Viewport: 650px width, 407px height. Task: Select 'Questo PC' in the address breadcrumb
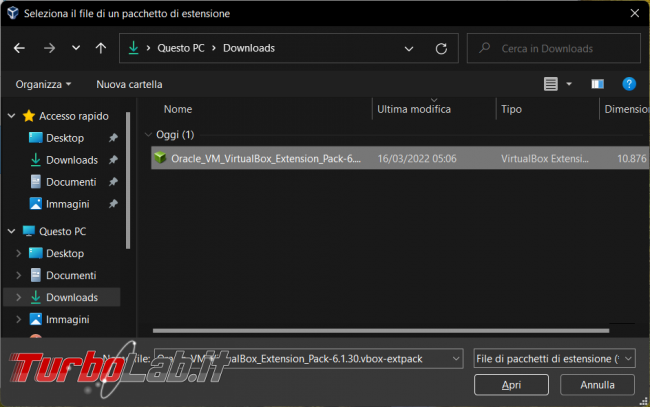pyautogui.click(x=181, y=48)
